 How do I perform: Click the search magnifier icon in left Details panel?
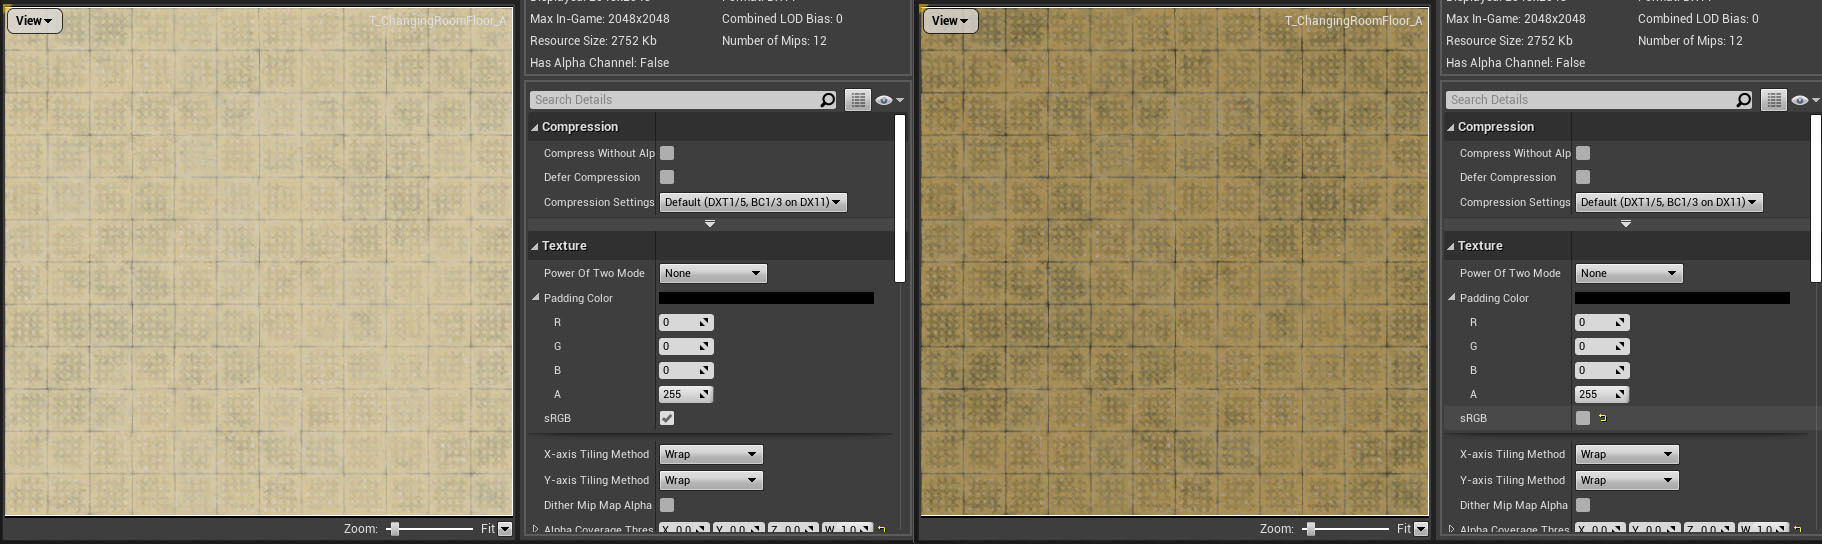tap(827, 100)
